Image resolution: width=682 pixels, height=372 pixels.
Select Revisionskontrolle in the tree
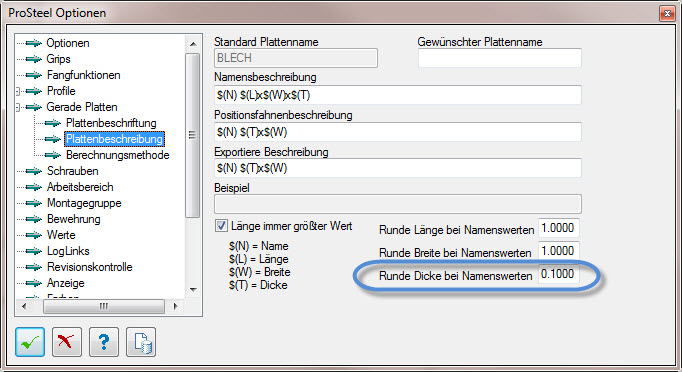(x=90, y=267)
